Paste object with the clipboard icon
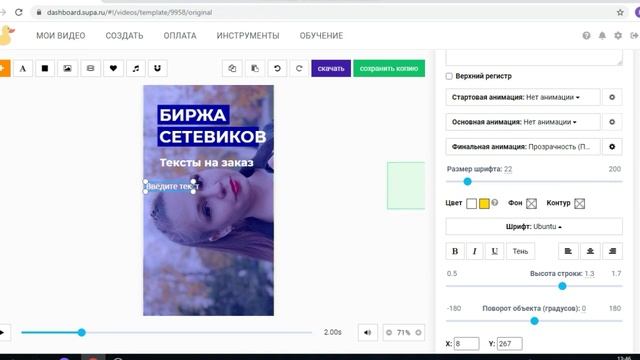Screen dimensions: 640x360 pyautogui.click(x=255, y=69)
